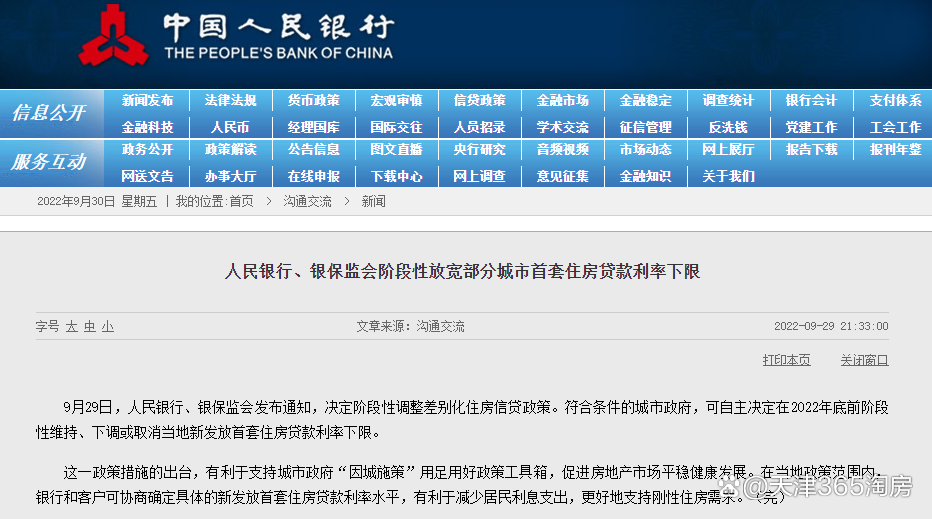Set font size to large (大)

71,326
